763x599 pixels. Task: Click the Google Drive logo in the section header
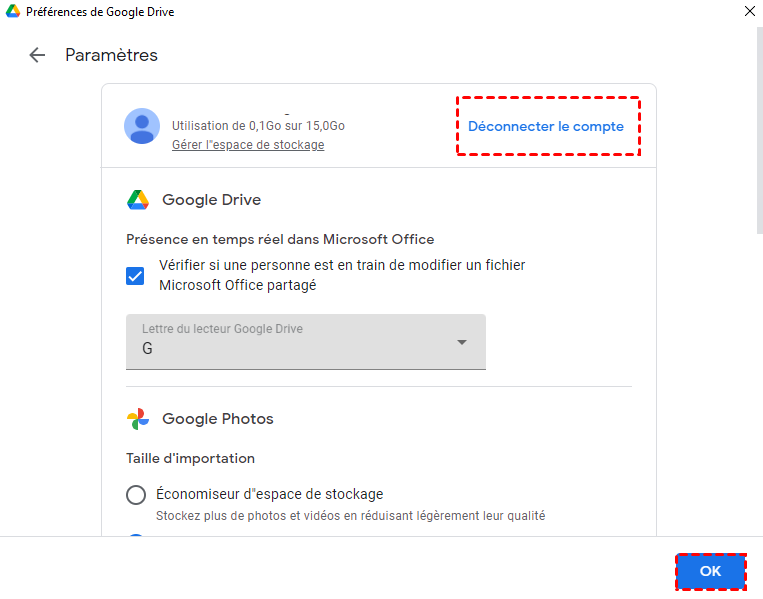[x=138, y=200]
